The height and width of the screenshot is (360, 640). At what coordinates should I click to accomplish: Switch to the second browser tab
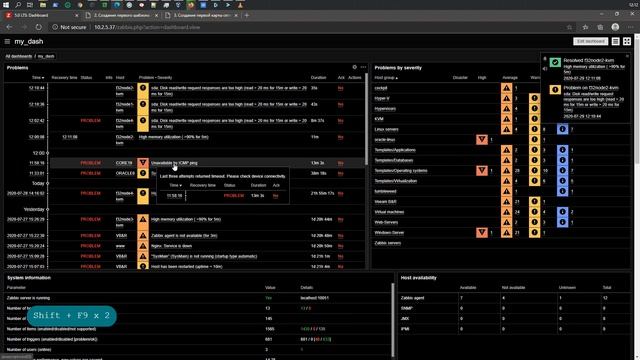tap(122, 15)
